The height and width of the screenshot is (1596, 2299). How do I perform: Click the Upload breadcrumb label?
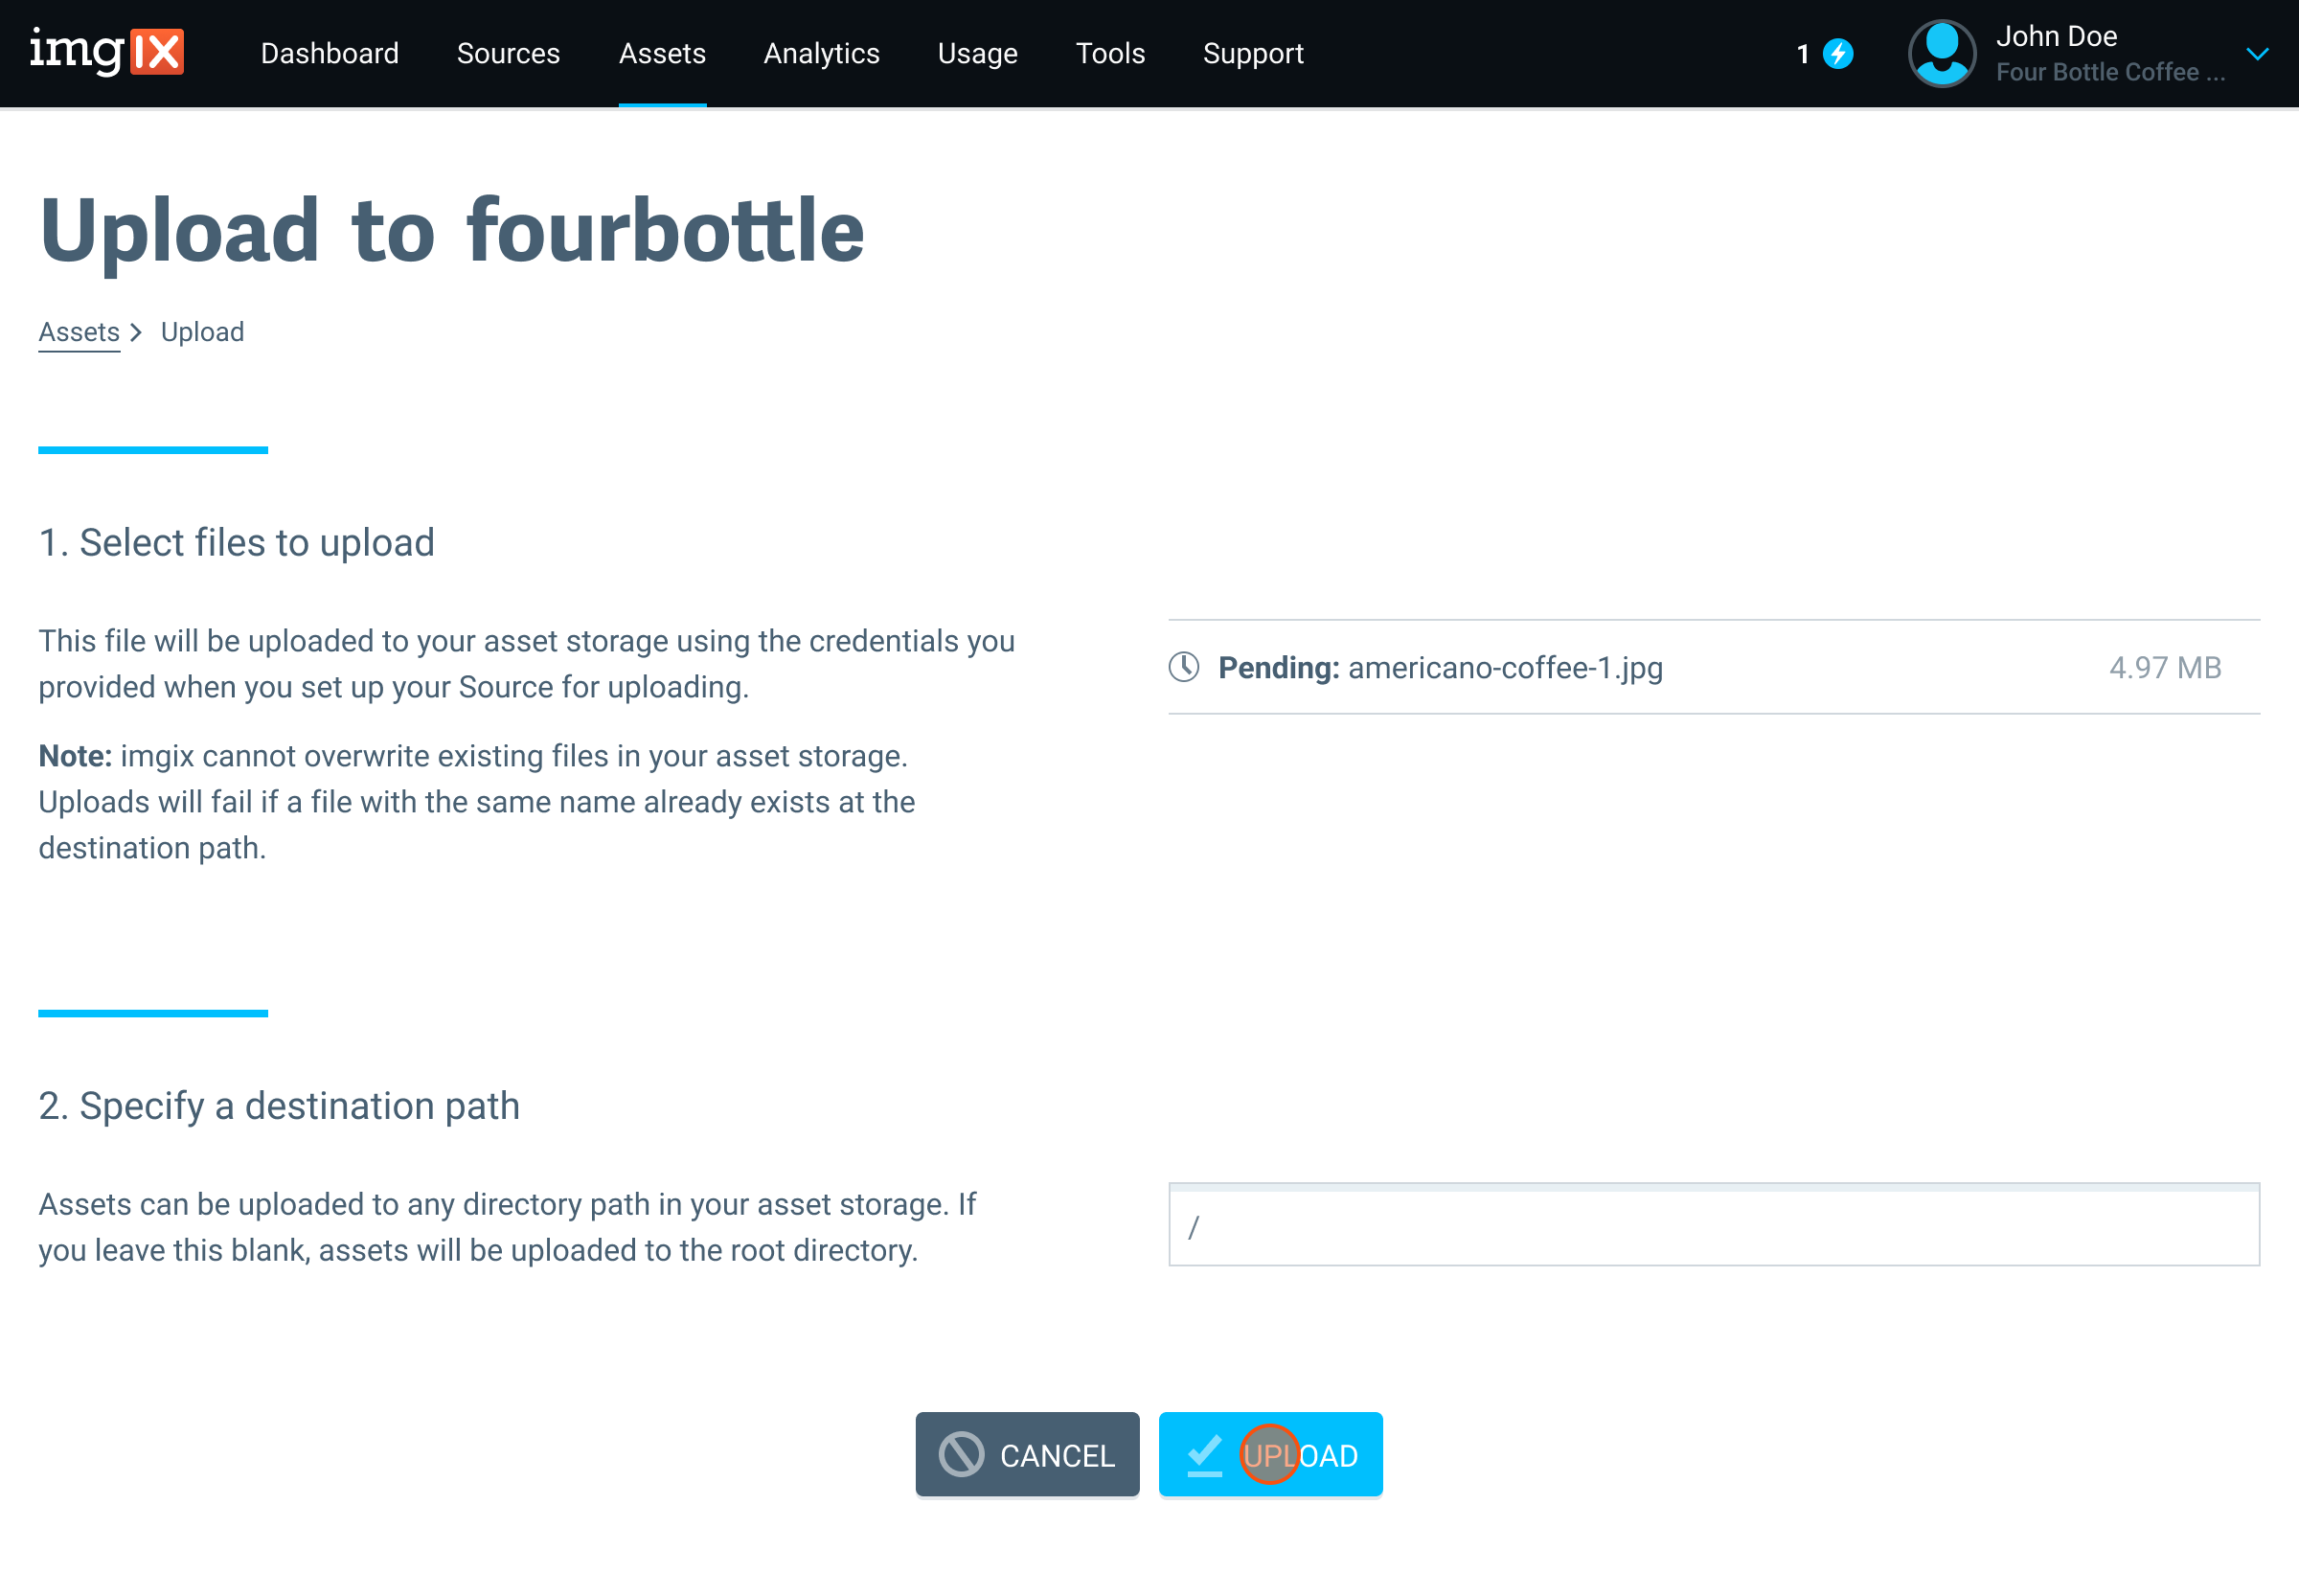(x=202, y=331)
